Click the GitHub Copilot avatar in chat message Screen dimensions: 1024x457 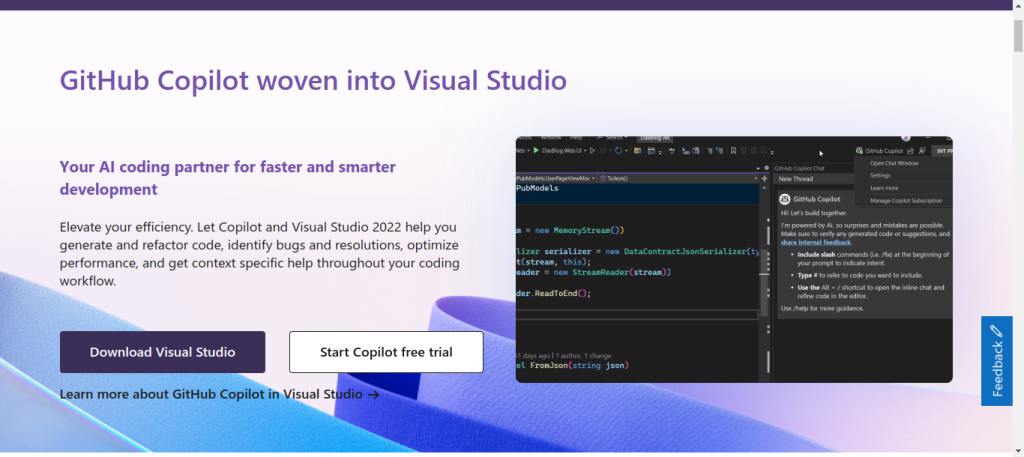point(785,199)
